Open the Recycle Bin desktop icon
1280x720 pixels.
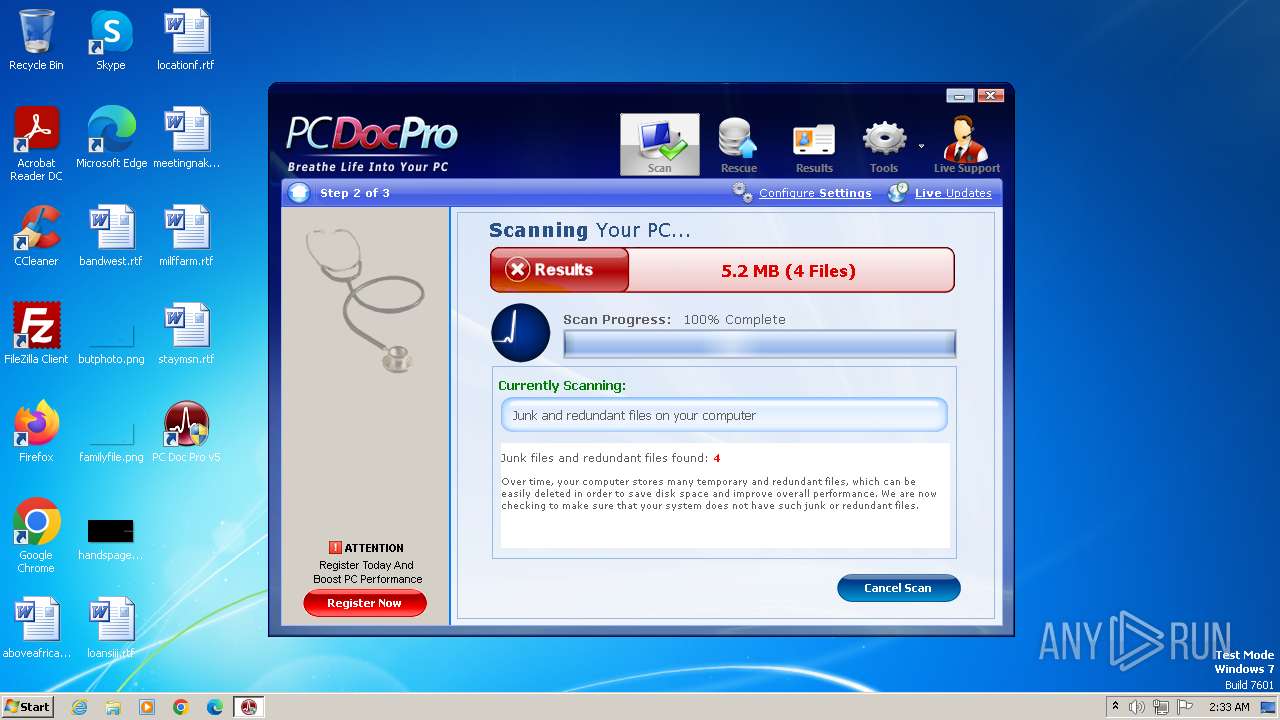coord(36,40)
